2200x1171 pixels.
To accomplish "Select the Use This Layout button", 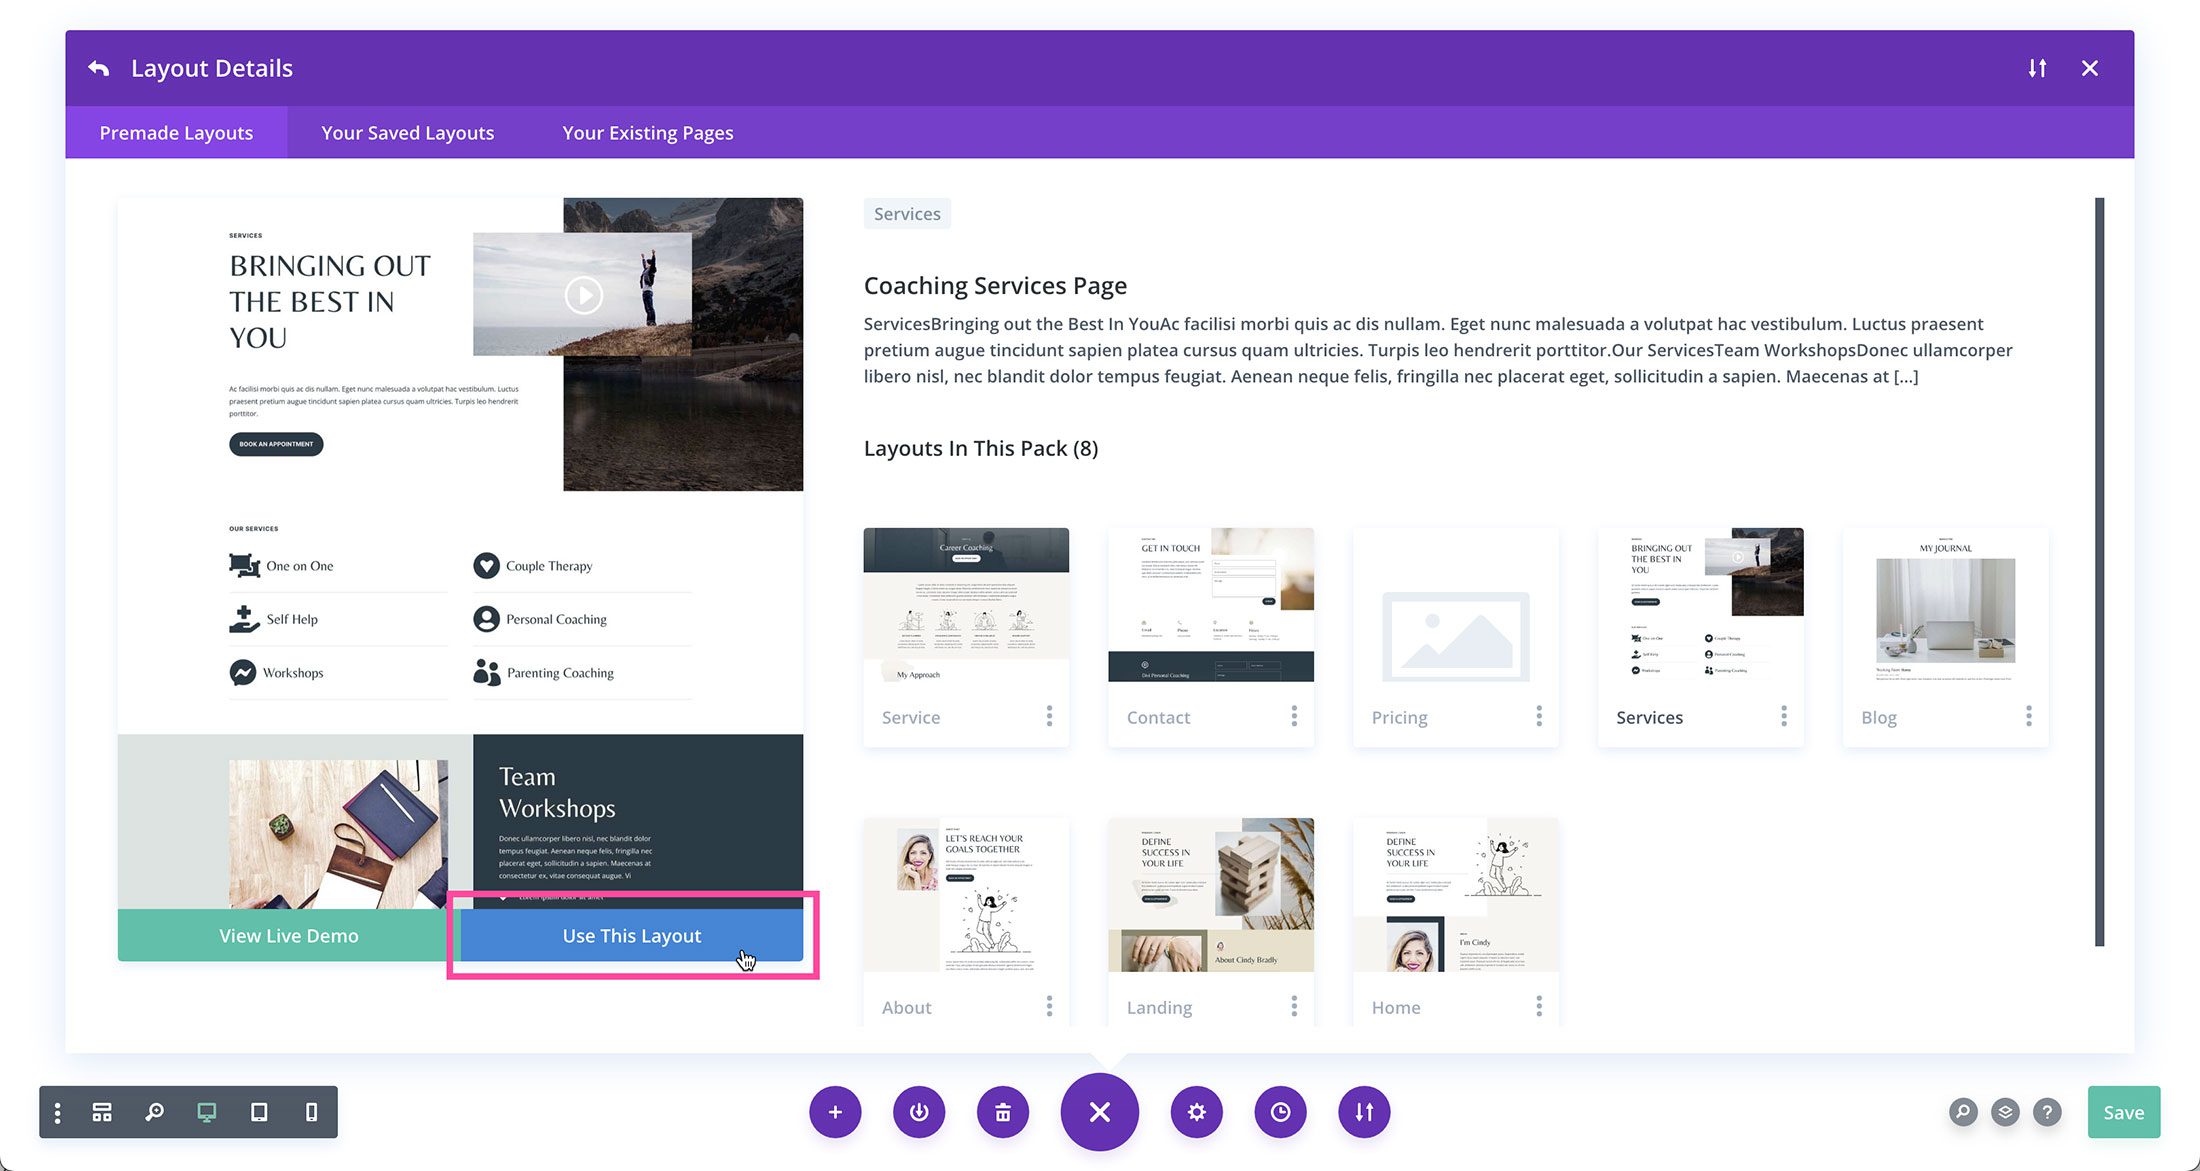I will pyautogui.click(x=631, y=935).
